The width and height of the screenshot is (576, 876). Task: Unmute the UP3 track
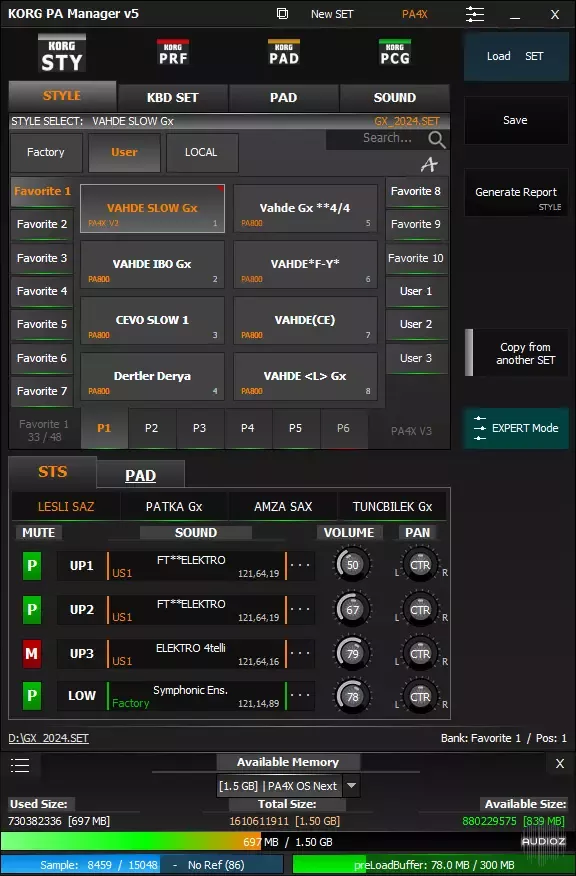click(32, 653)
